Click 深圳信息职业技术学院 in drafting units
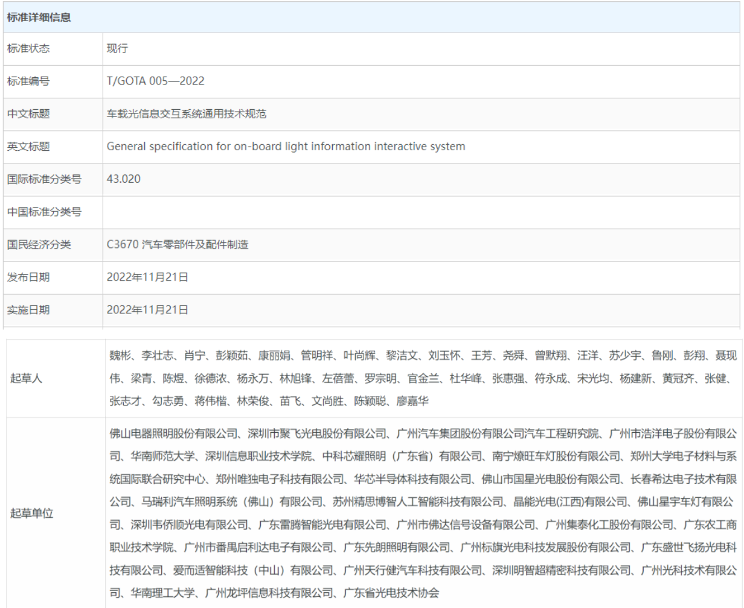This screenshot has height=608, width=744. click(x=259, y=457)
